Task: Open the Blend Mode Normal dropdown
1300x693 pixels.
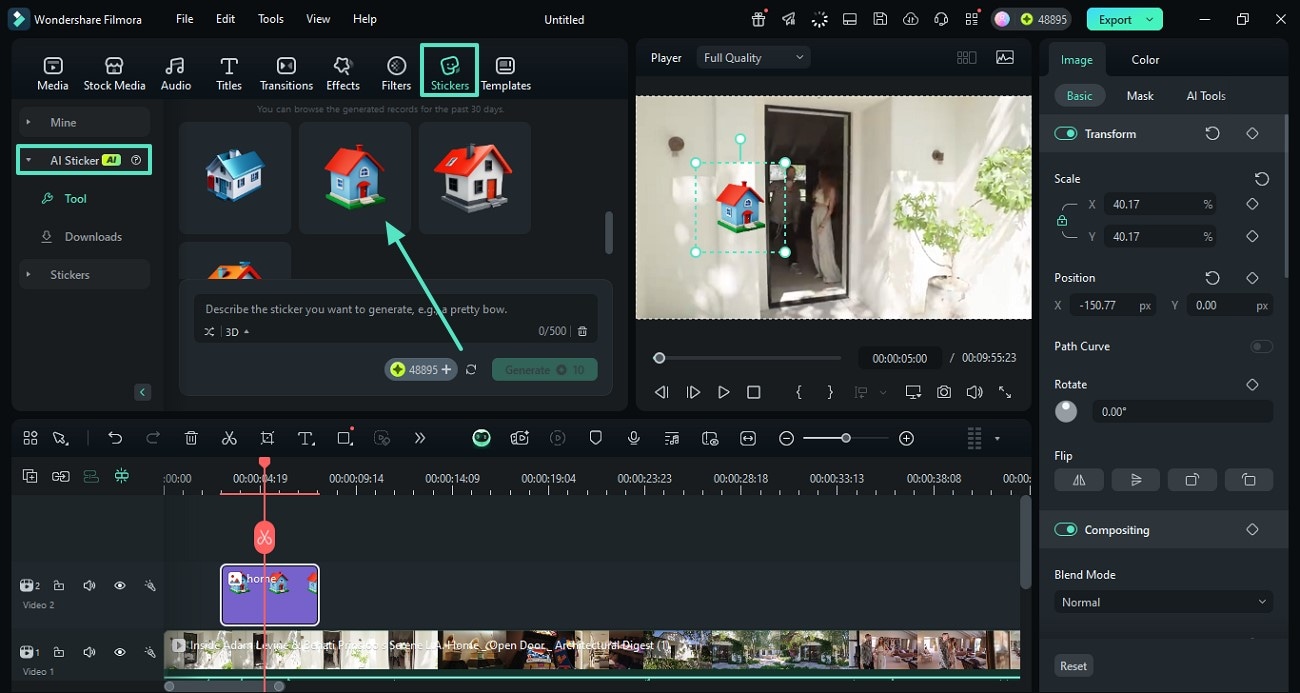Action: [x=1164, y=602]
